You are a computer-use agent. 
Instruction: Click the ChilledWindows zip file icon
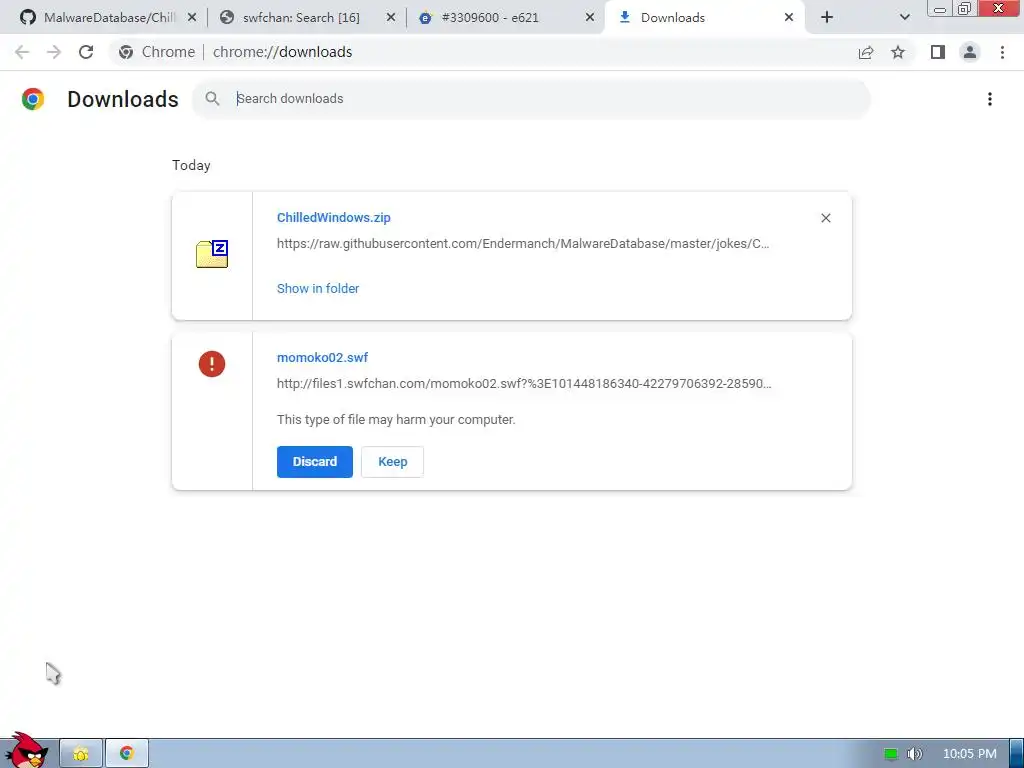coord(212,254)
